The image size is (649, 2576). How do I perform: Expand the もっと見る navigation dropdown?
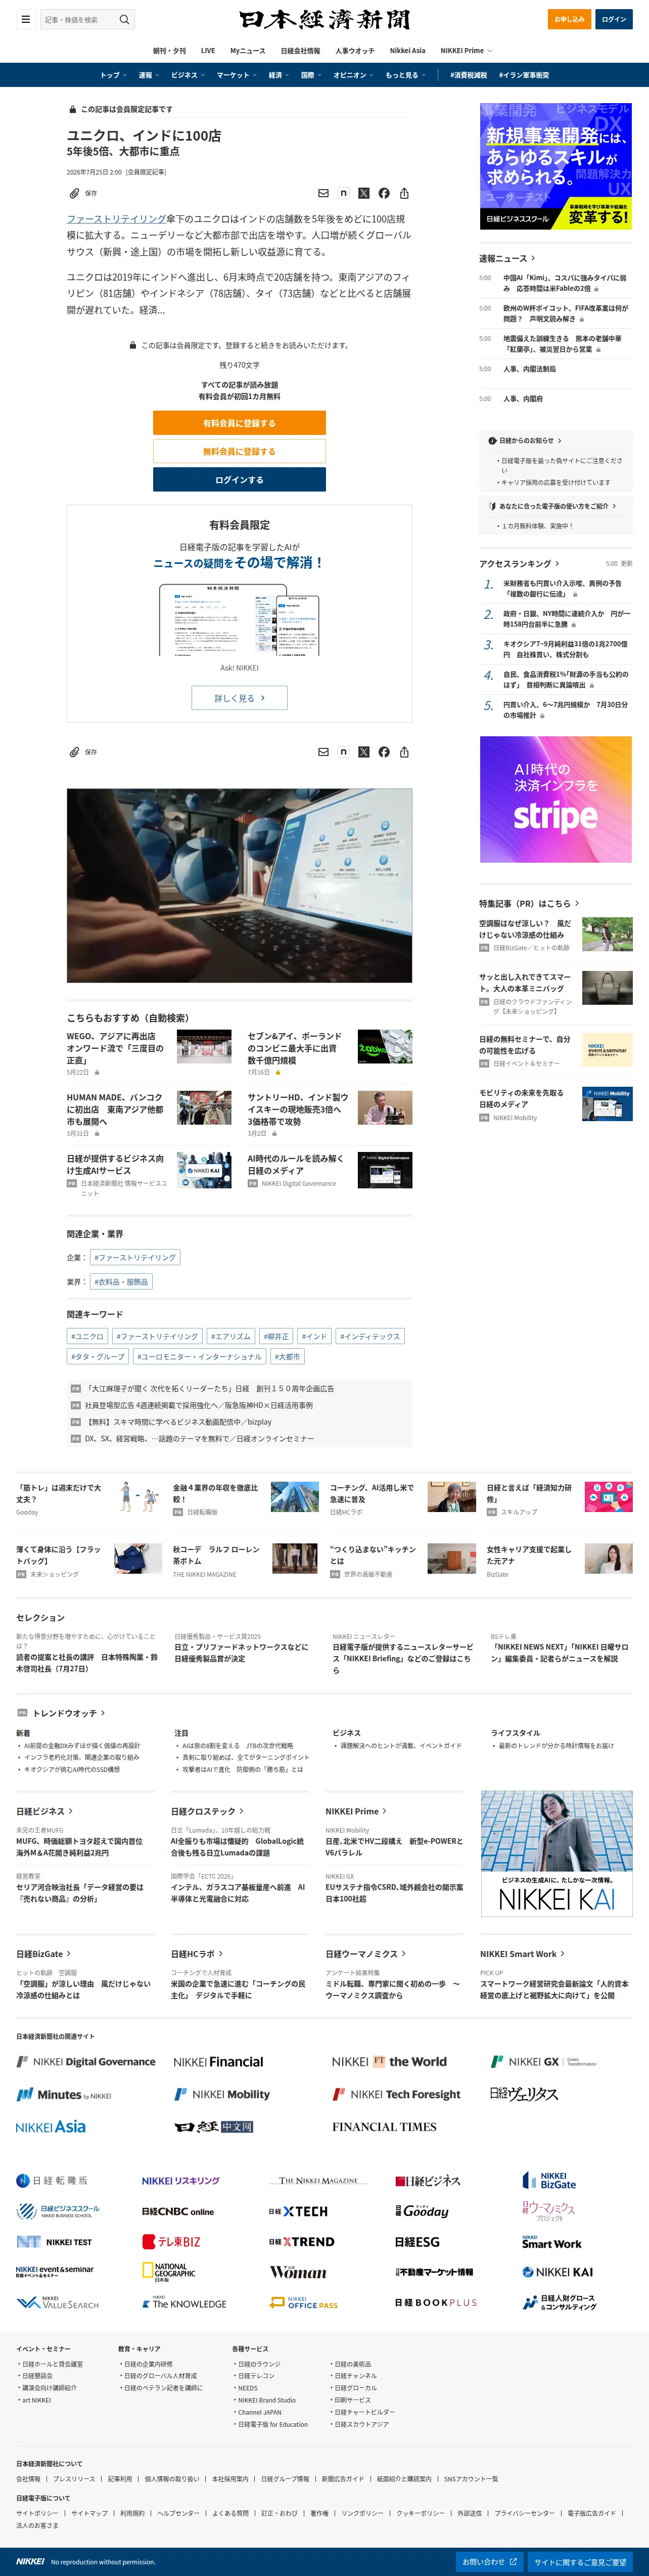405,75
